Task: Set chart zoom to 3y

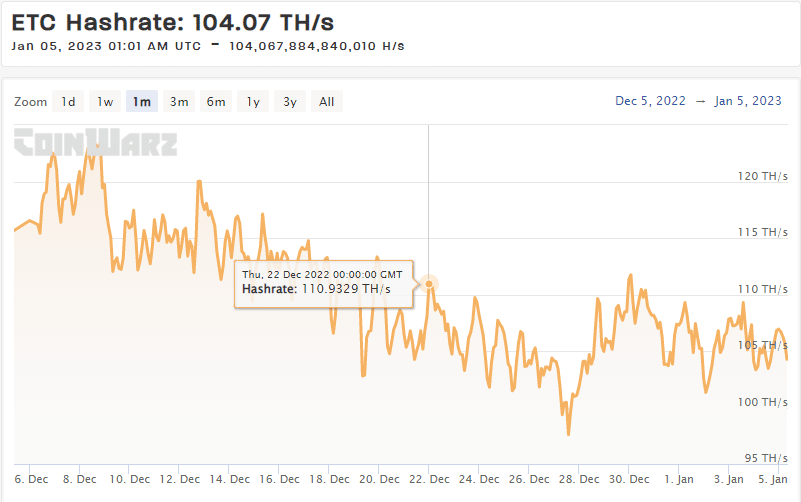Action: 290,101
